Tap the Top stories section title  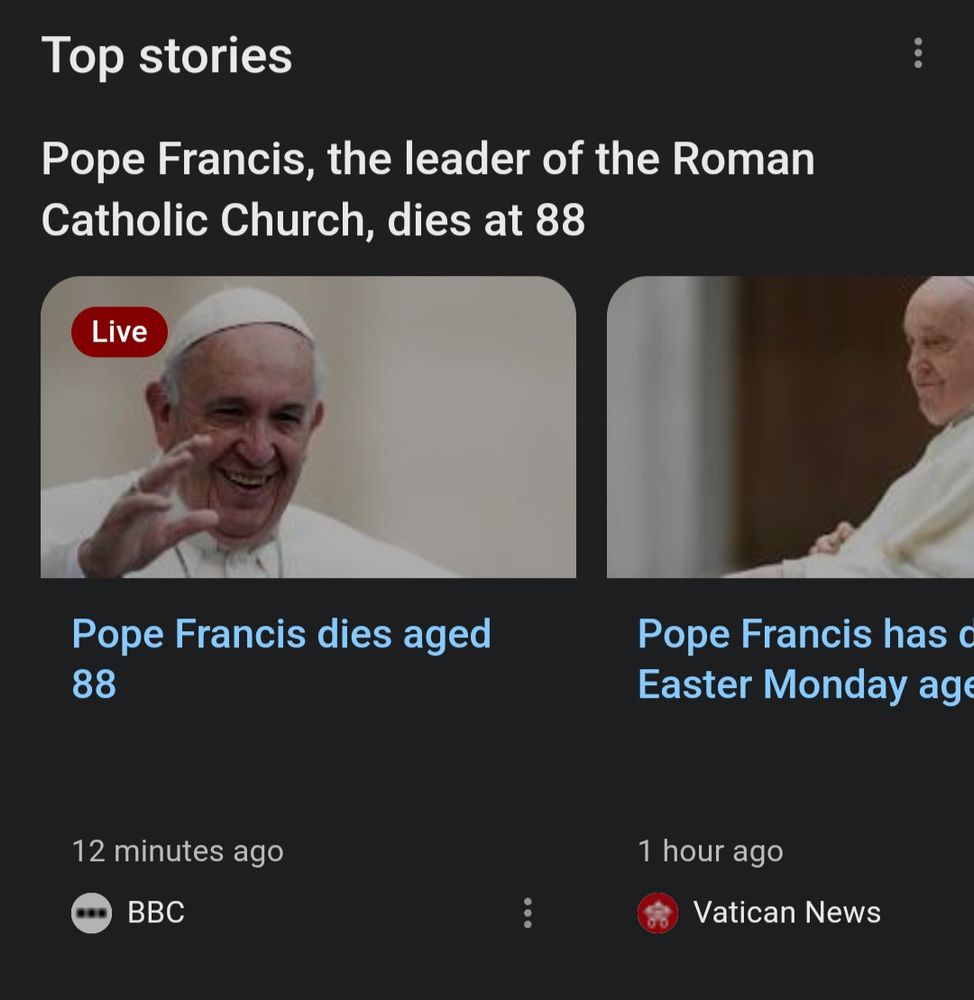coord(166,56)
